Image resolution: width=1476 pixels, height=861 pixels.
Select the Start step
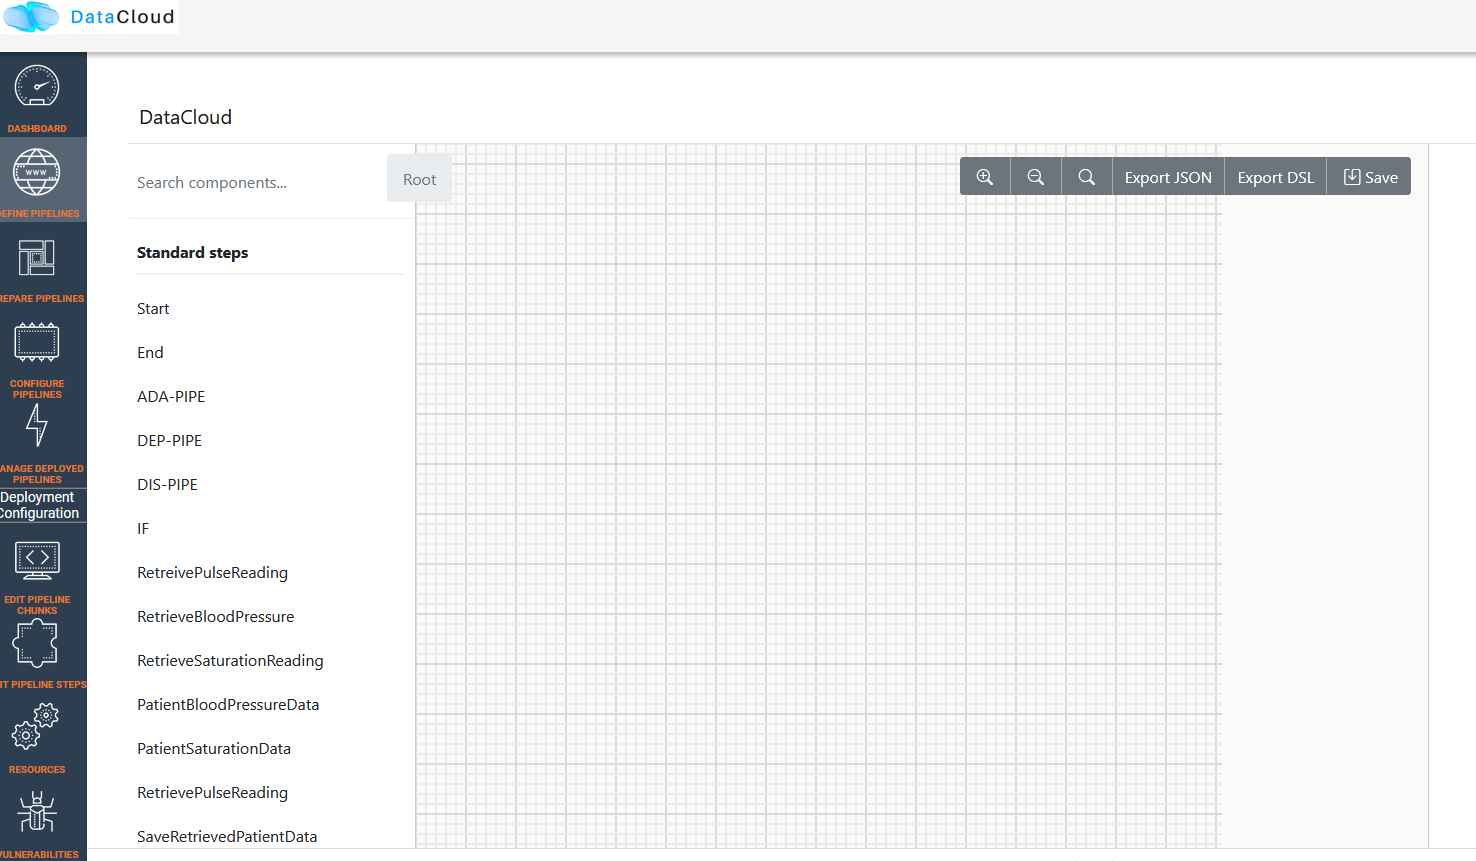pyautogui.click(x=153, y=308)
